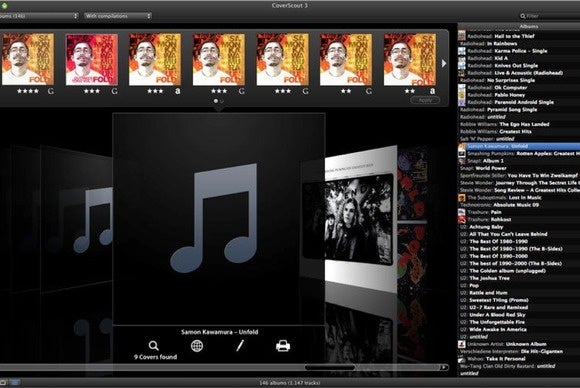Screen dimensions: 580x388
Task: Select the two-star cover with the Google icon
Action: (346, 60)
